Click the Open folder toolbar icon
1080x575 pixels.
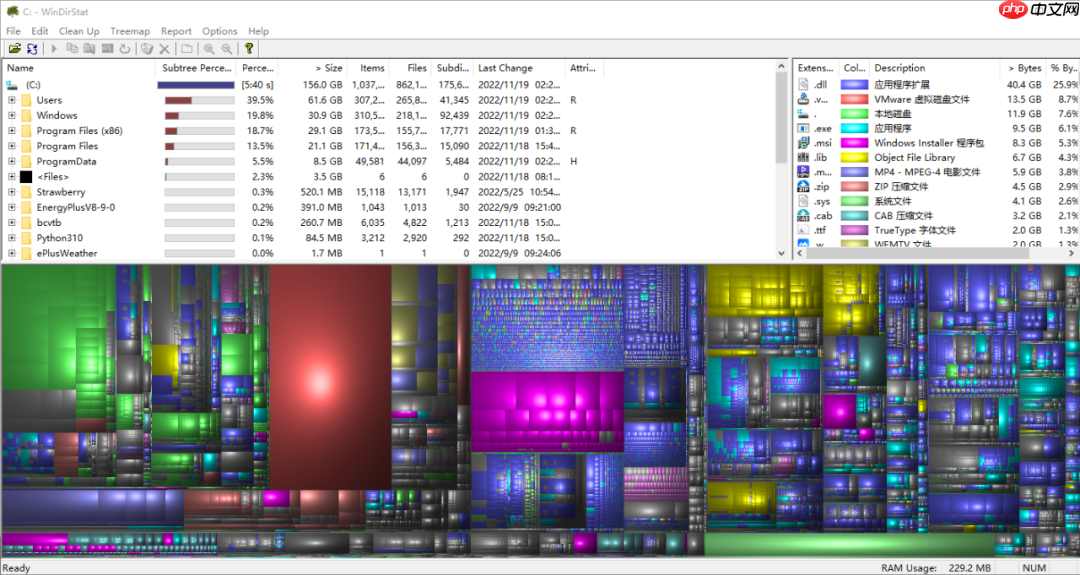14,48
